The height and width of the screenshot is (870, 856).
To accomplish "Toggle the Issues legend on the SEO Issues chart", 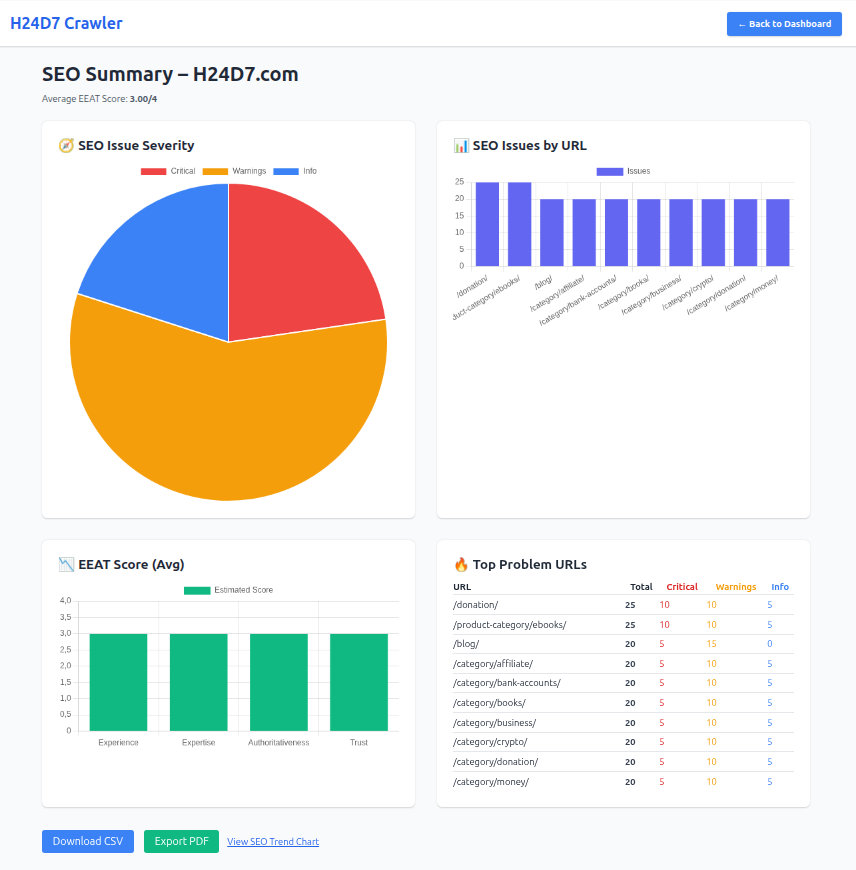I will pos(624,171).
